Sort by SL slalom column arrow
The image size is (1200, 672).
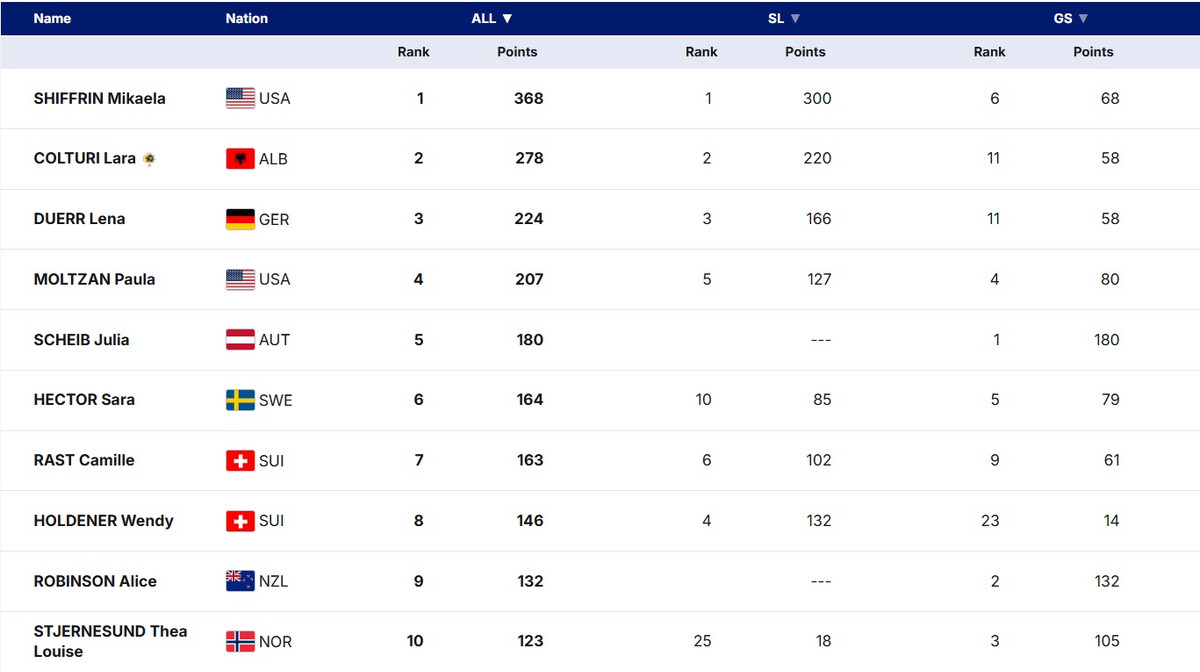[795, 18]
